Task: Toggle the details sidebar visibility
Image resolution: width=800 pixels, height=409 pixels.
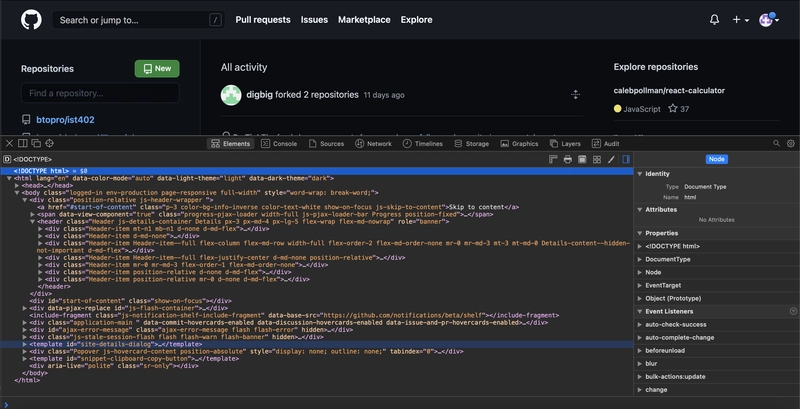Action: coord(626,159)
